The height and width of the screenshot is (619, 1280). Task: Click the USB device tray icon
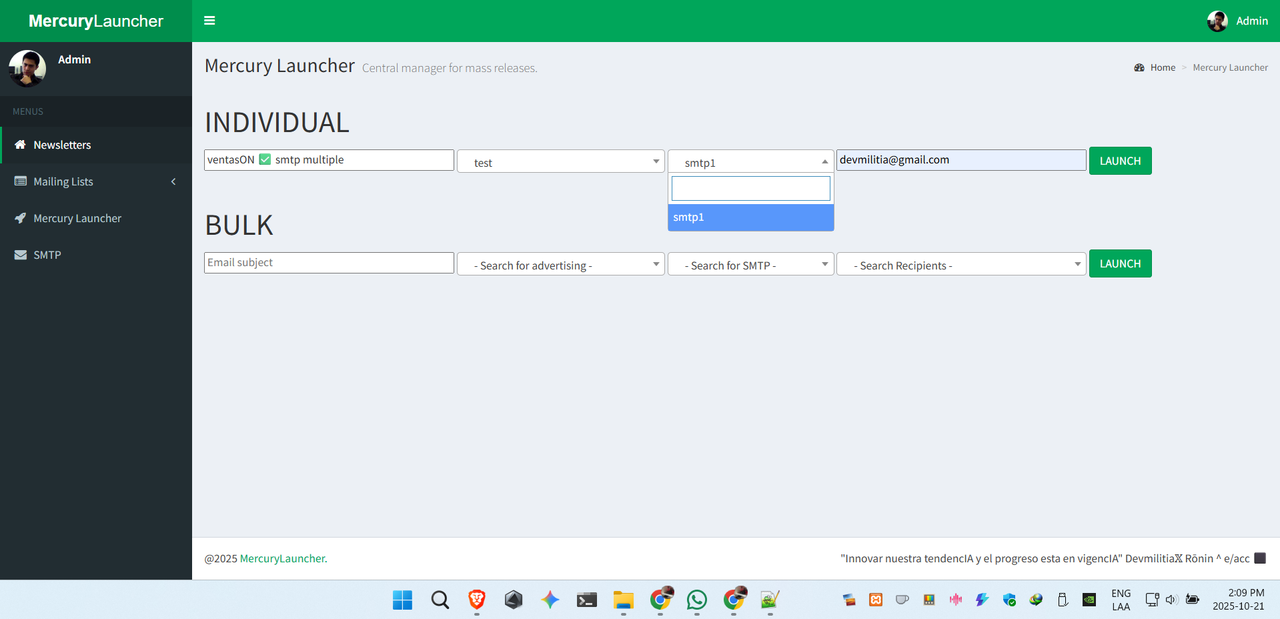(1062, 600)
